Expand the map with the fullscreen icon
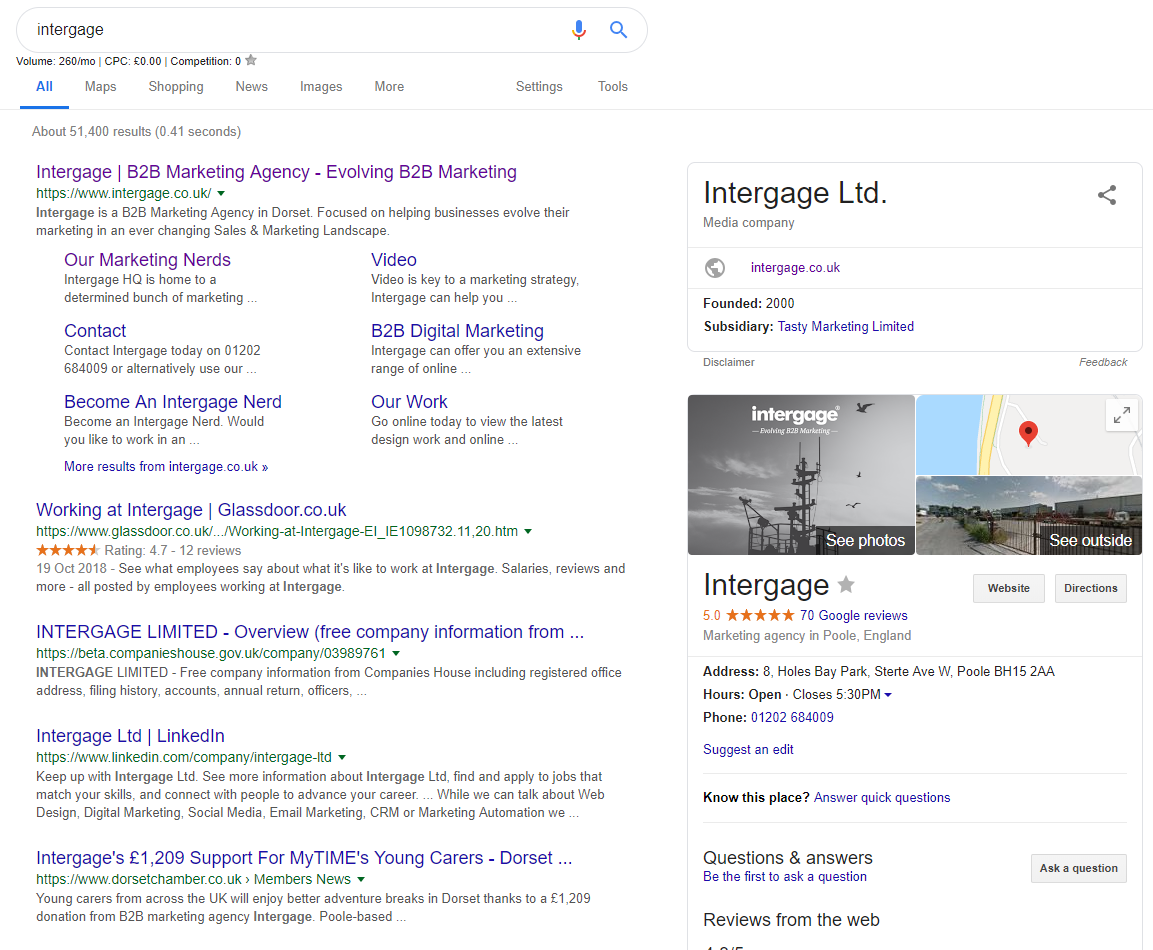1153x950 pixels. pos(1121,415)
